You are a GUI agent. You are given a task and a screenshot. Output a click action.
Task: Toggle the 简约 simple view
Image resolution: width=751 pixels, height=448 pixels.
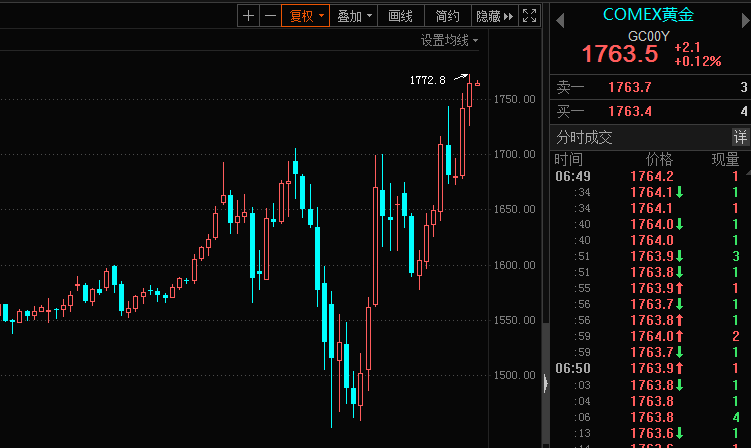pyautogui.click(x=447, y=15)
